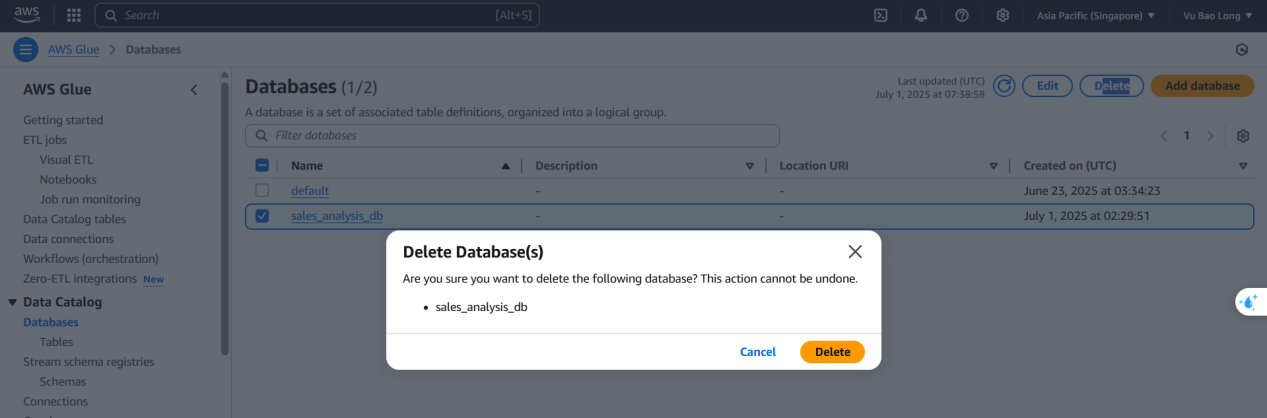Sort by Description column arrow

749,166
